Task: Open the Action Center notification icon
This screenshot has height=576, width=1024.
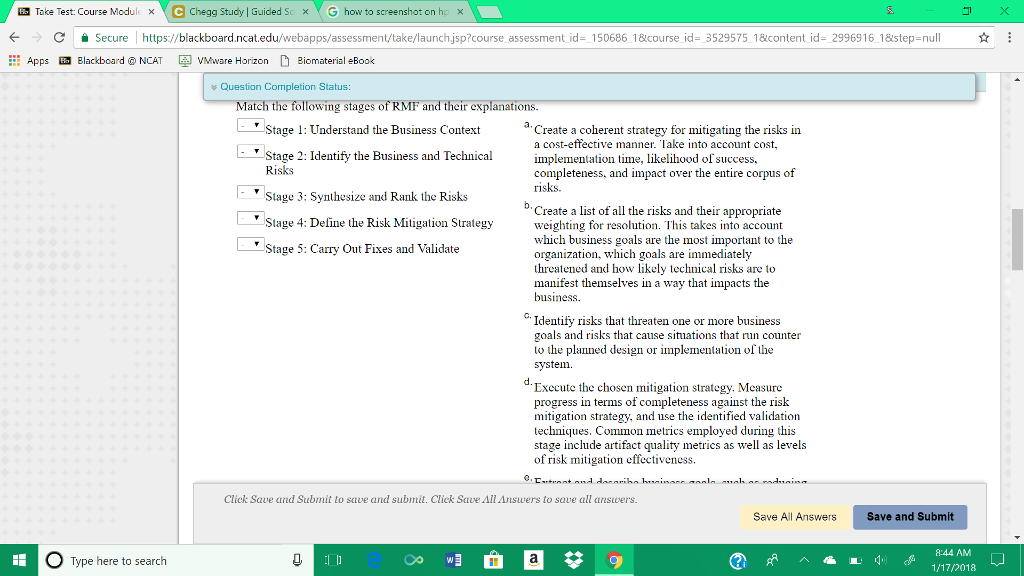Action: click(x=997, y=562)
